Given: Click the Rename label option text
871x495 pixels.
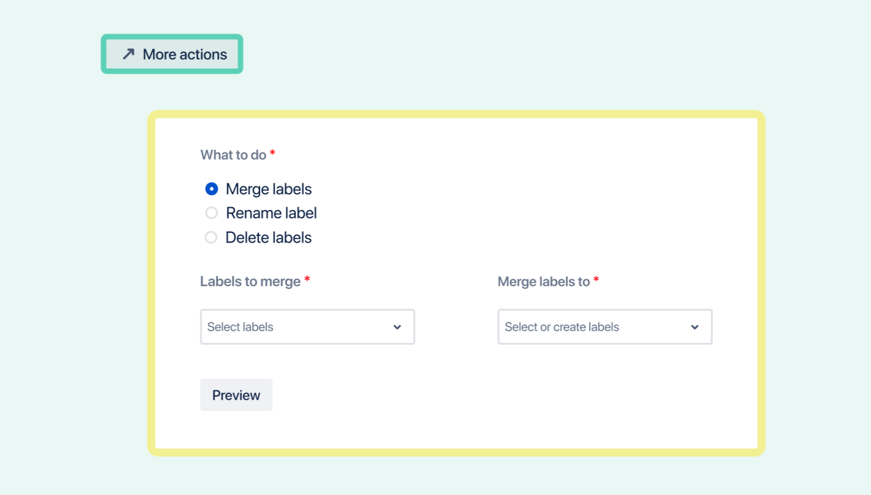Looking at the screenshot, I should click(271, 213).
